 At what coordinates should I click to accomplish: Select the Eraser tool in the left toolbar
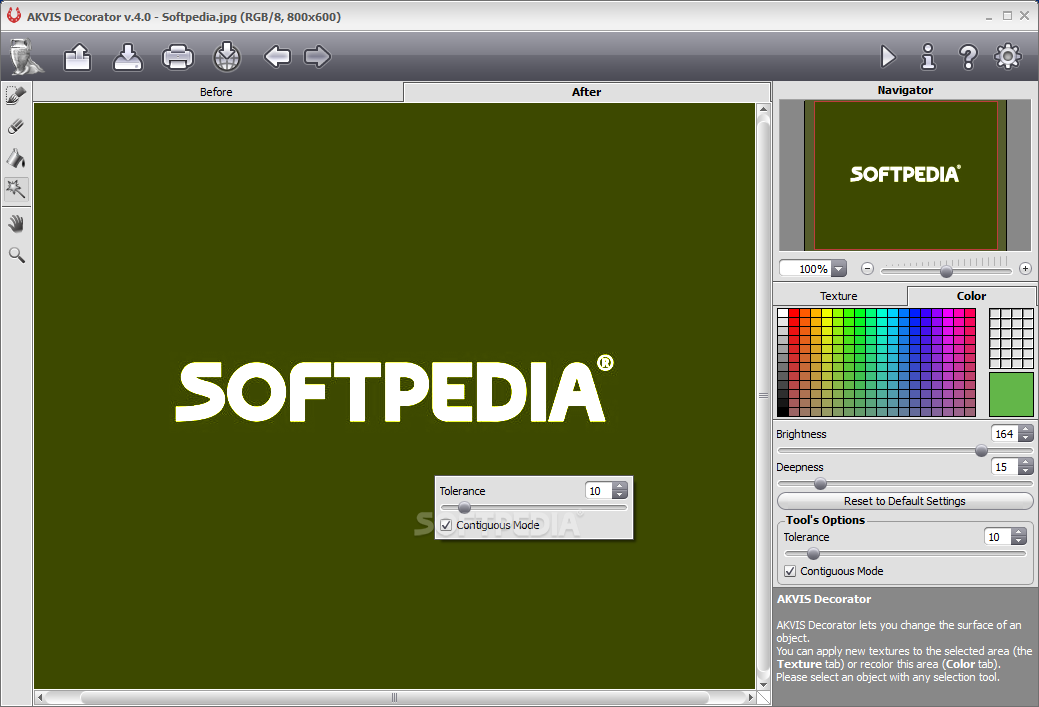click(x=16, y=126)
